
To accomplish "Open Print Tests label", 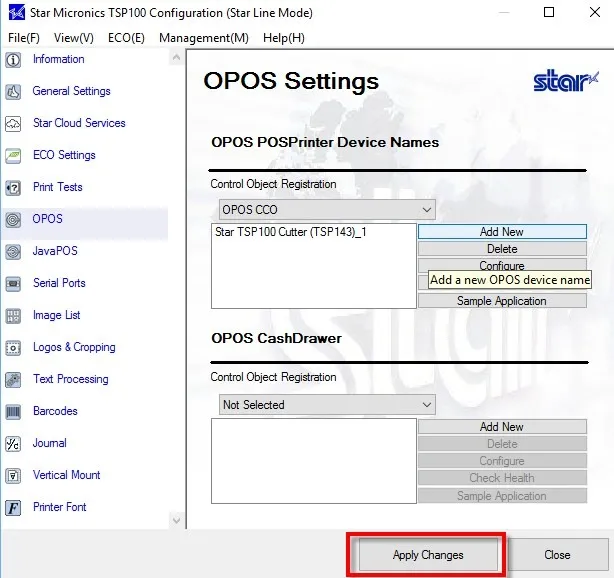I will pos(58,187).
